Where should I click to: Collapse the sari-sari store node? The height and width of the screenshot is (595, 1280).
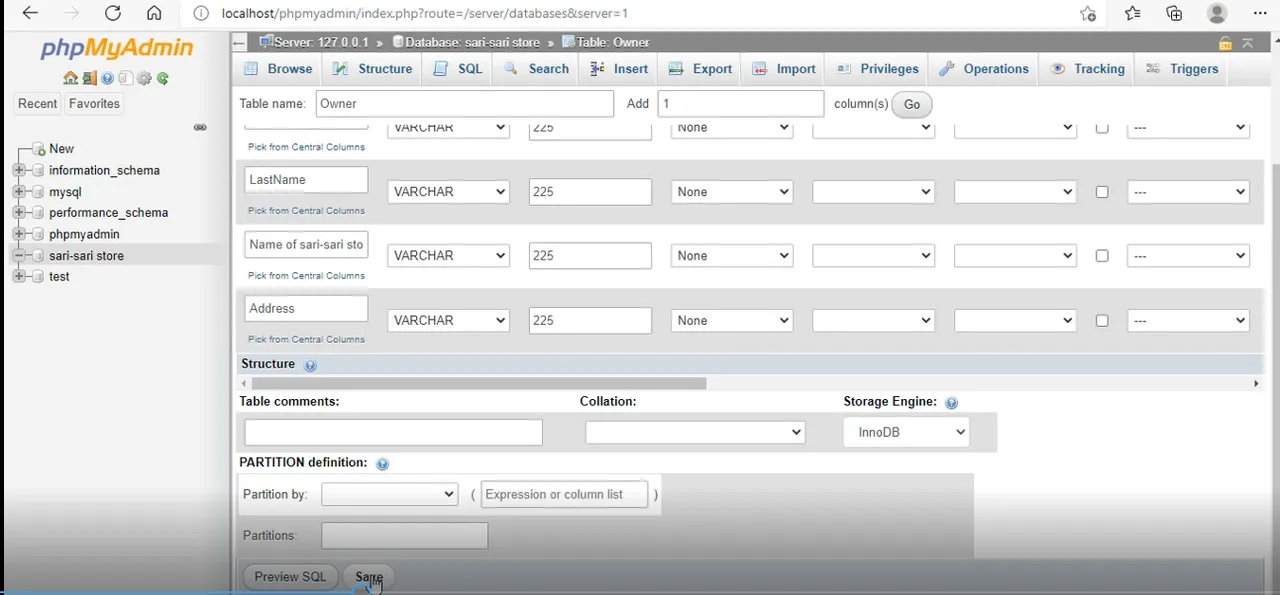tap(19, 256)
